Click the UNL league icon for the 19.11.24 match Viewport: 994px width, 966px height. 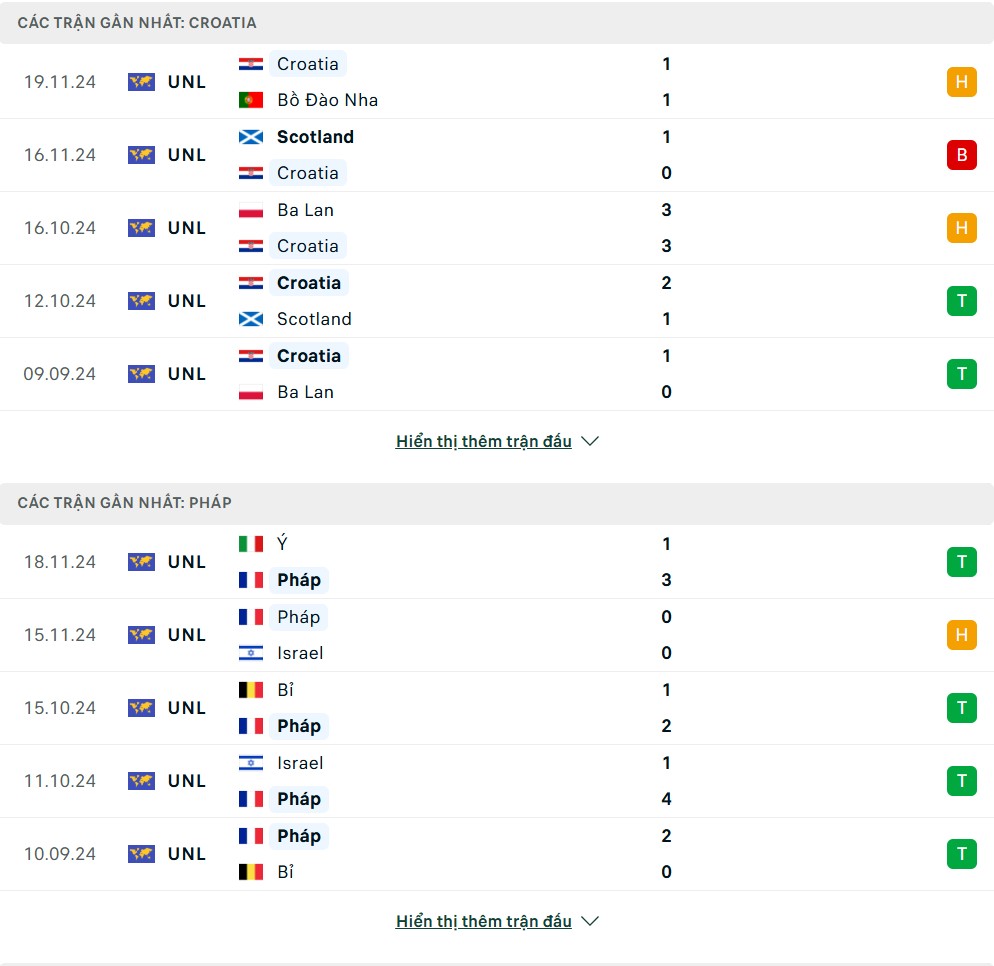tap(141, 82)
